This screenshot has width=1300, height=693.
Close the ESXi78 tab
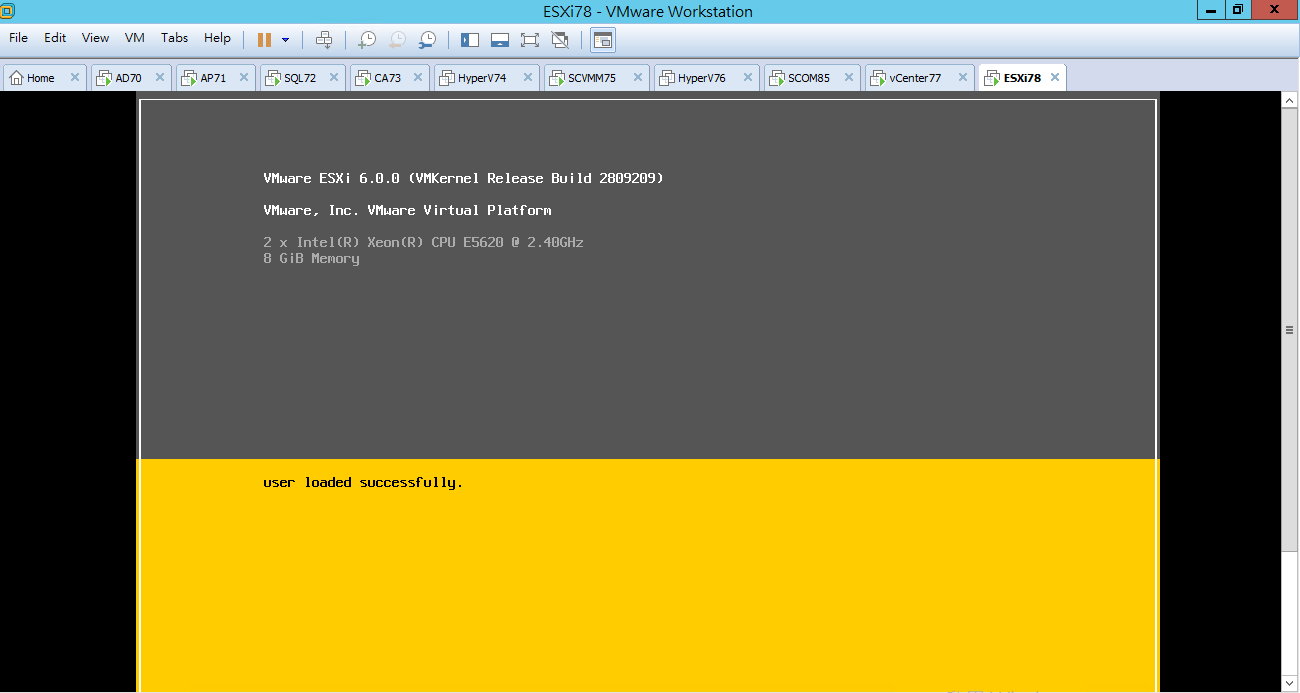pos(1055,78)
